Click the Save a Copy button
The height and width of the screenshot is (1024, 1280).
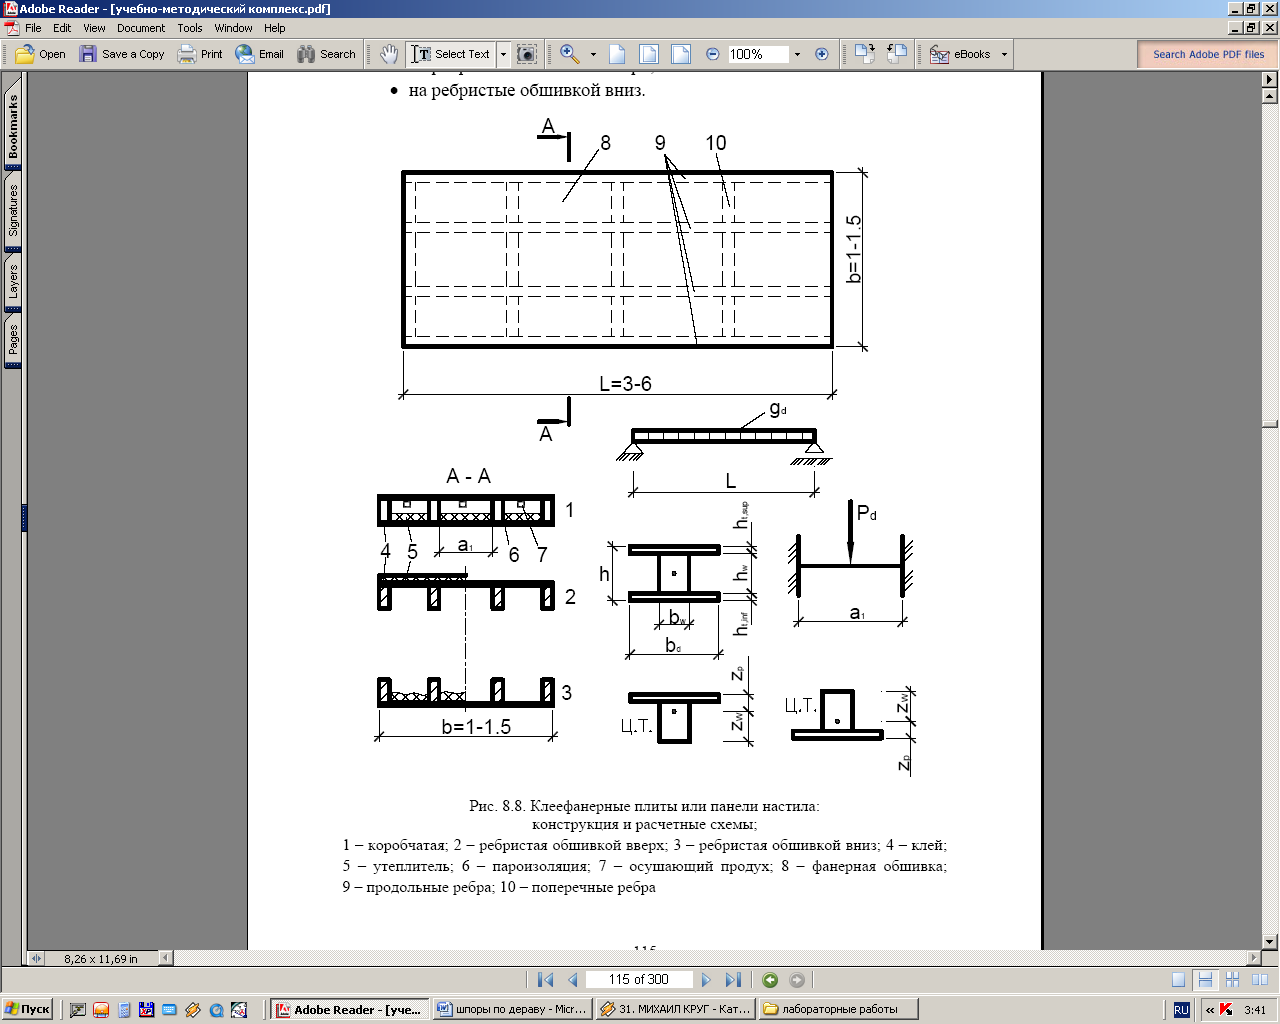tap(122, 54)
